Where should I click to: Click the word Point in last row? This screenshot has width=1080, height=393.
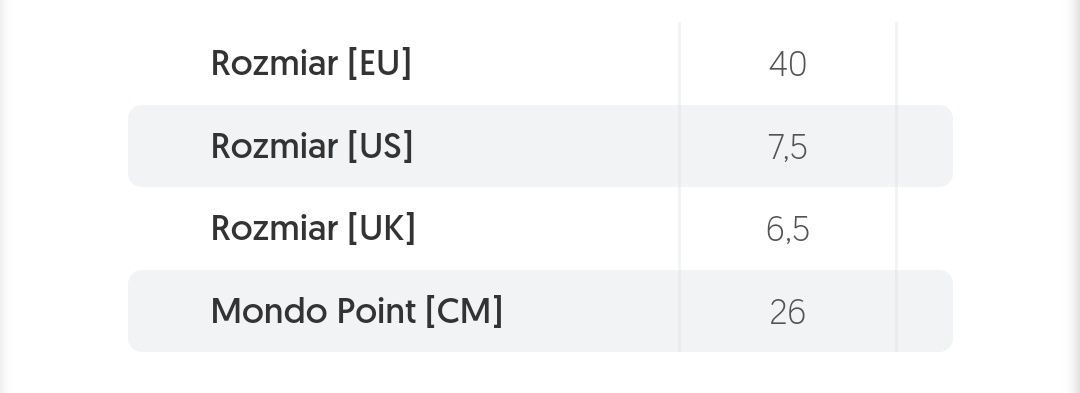[x=376, y=311]
